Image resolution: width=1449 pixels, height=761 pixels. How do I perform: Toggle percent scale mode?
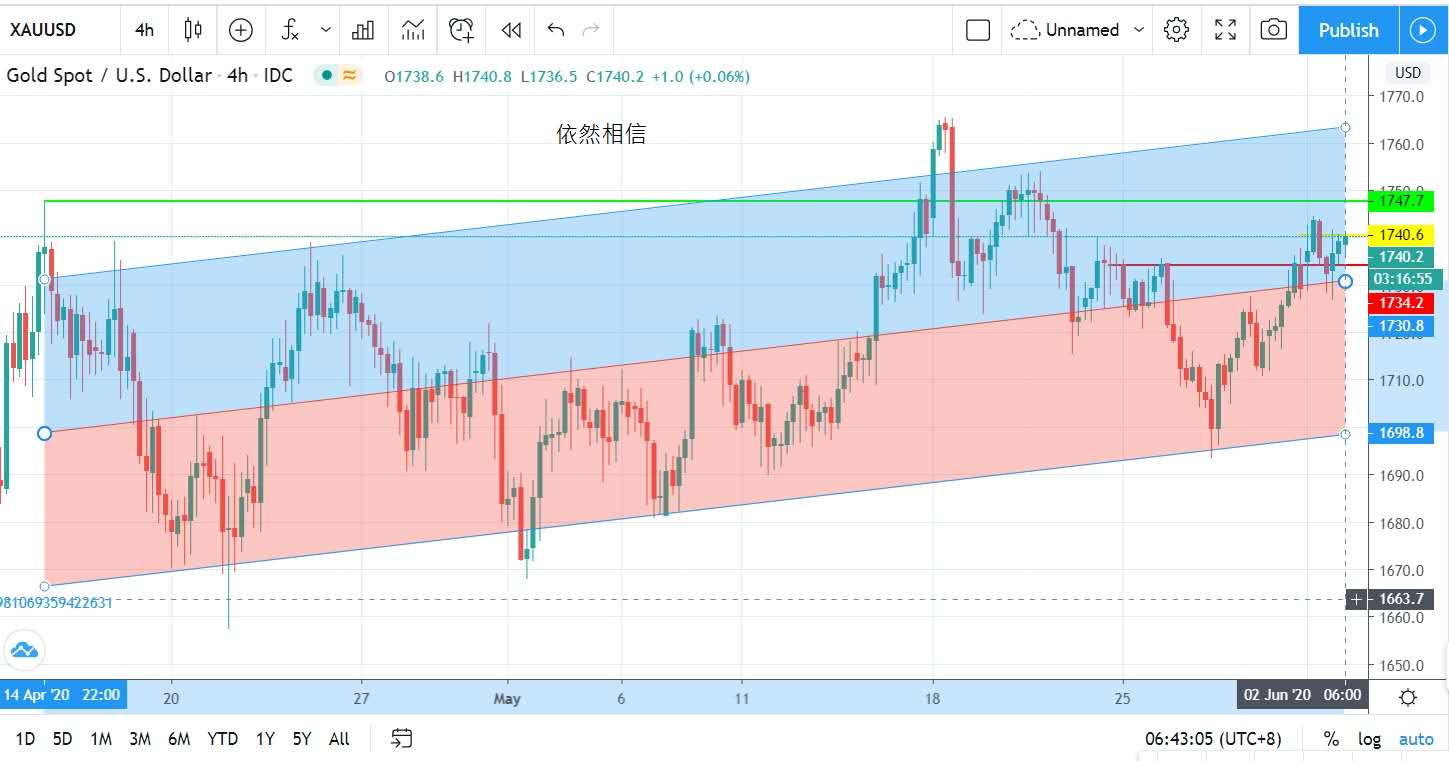tap(1331, 739)
